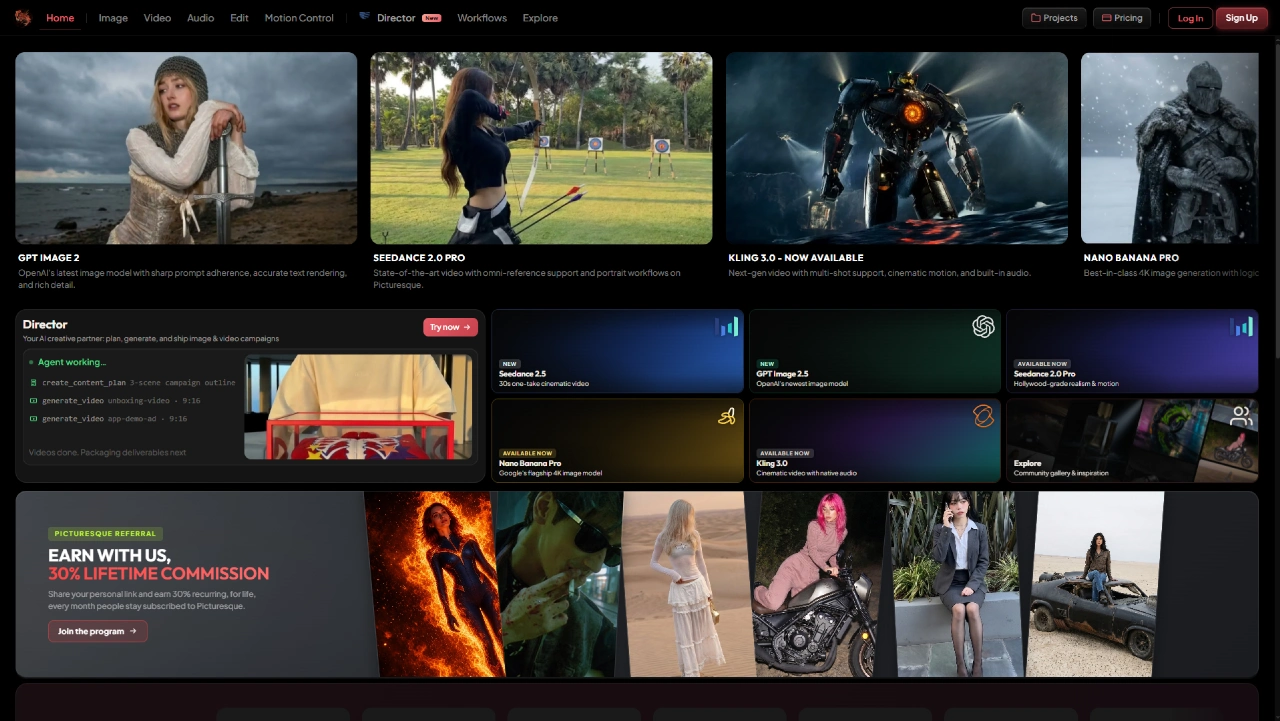1280x721 pixels.
Task: Click the bars icon on the Seedance 2.5 card
Action: (726, 327)
